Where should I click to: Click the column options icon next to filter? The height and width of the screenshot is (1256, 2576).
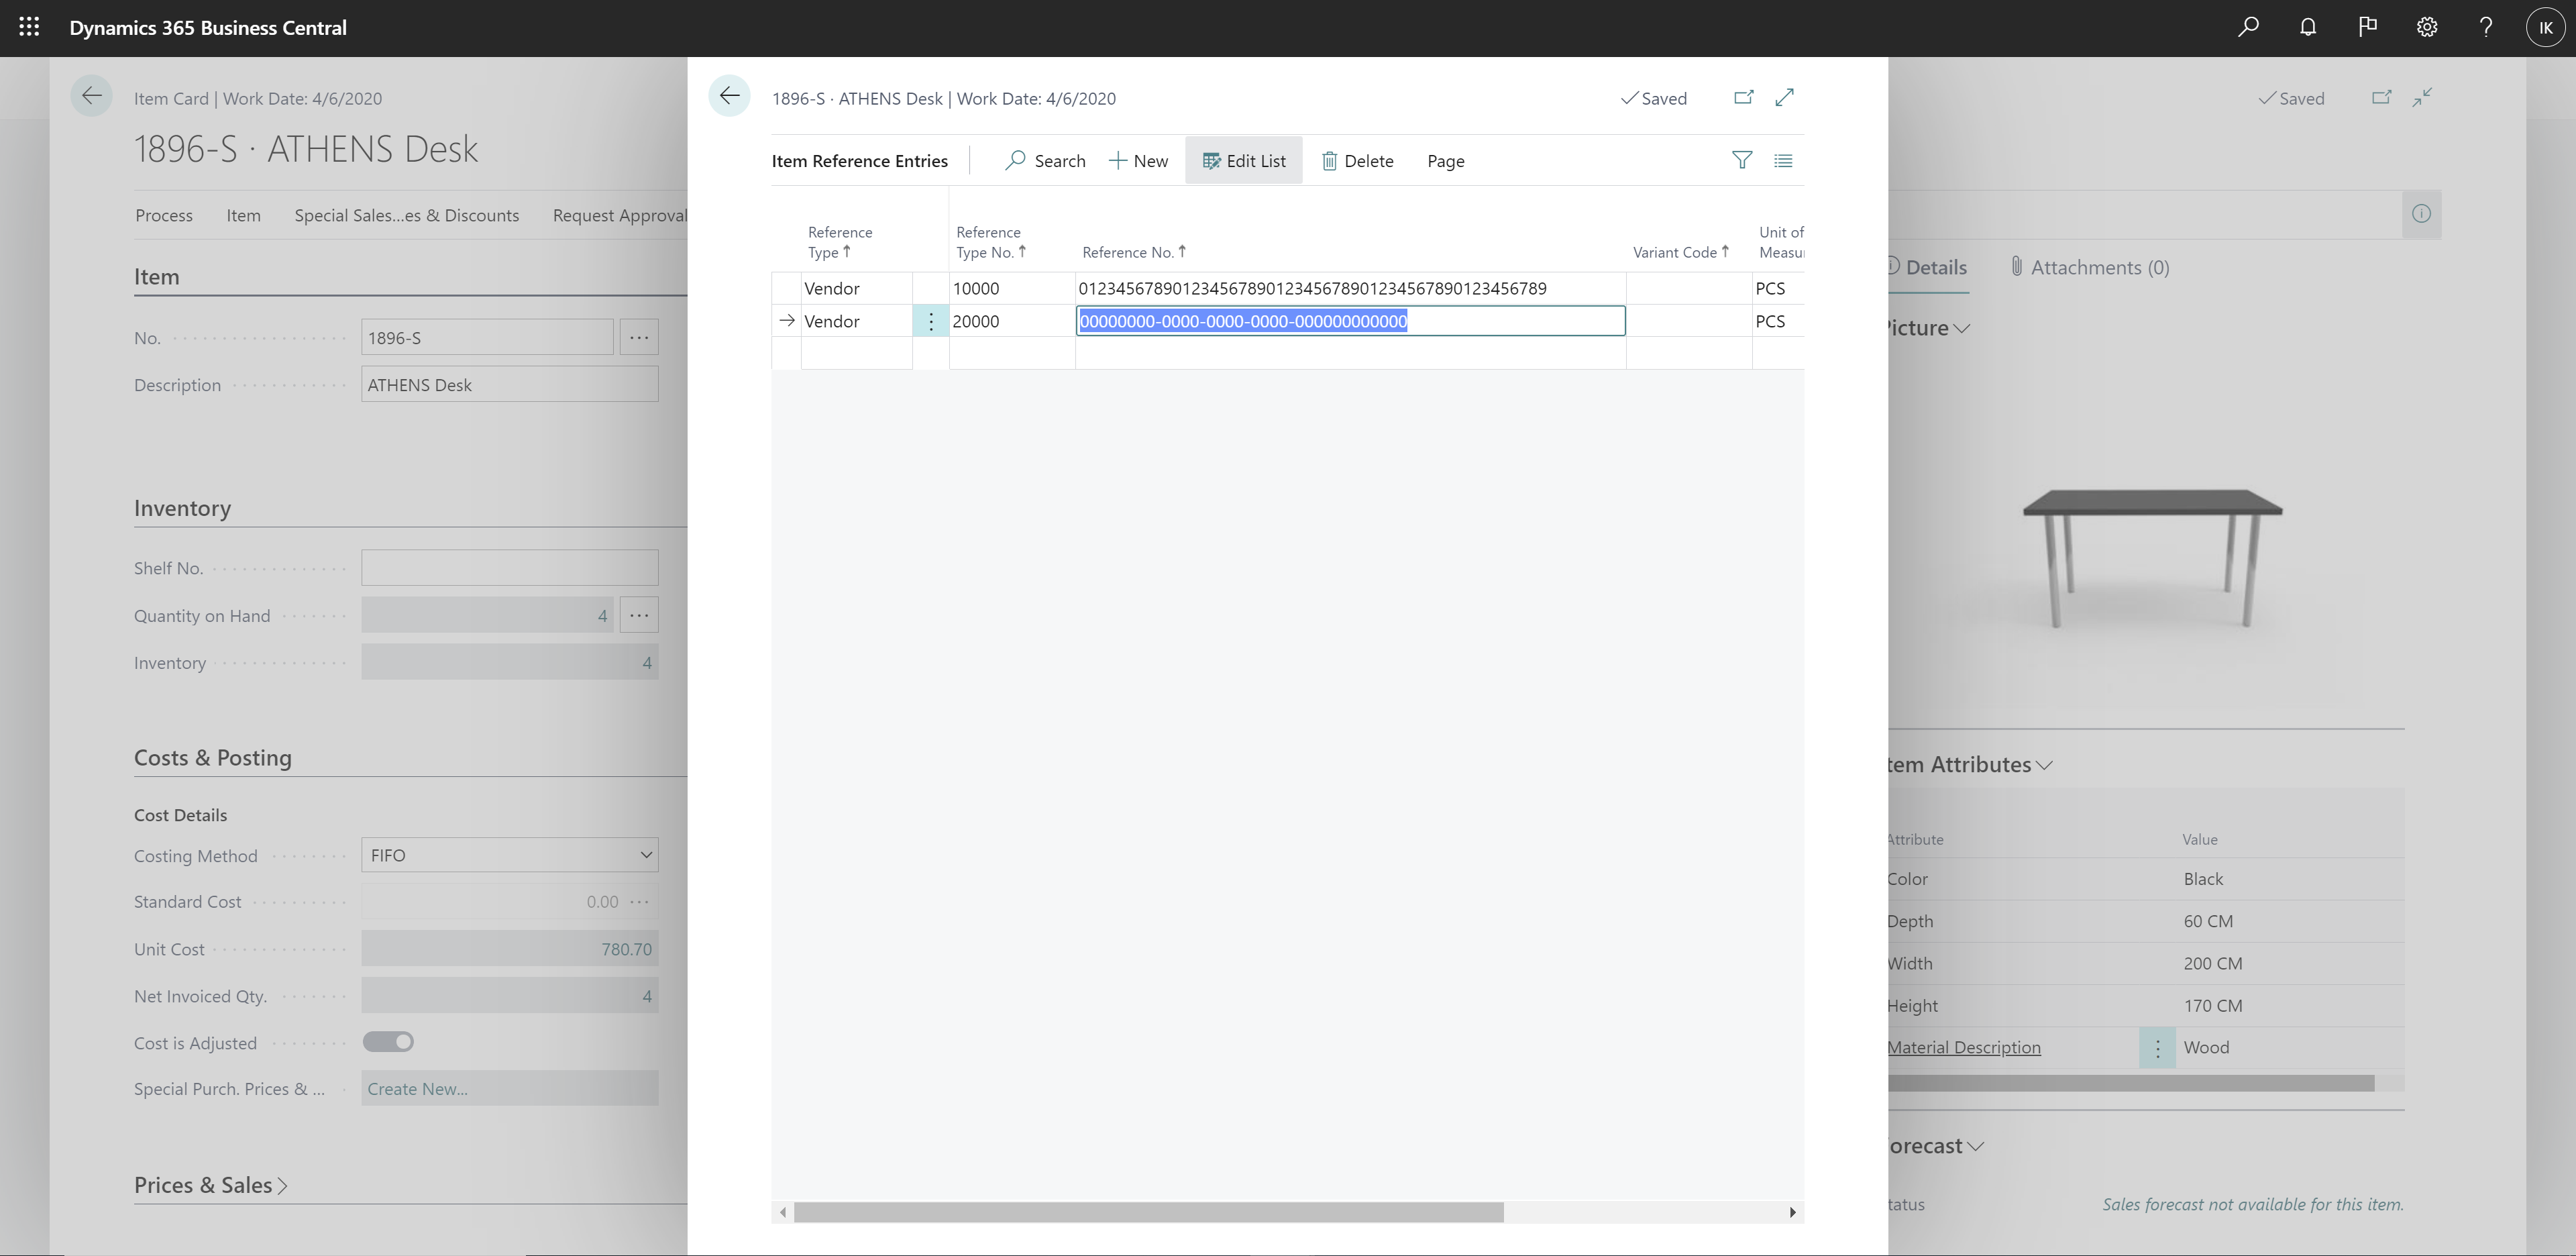pyautogui.click(x=1782, y=160)
